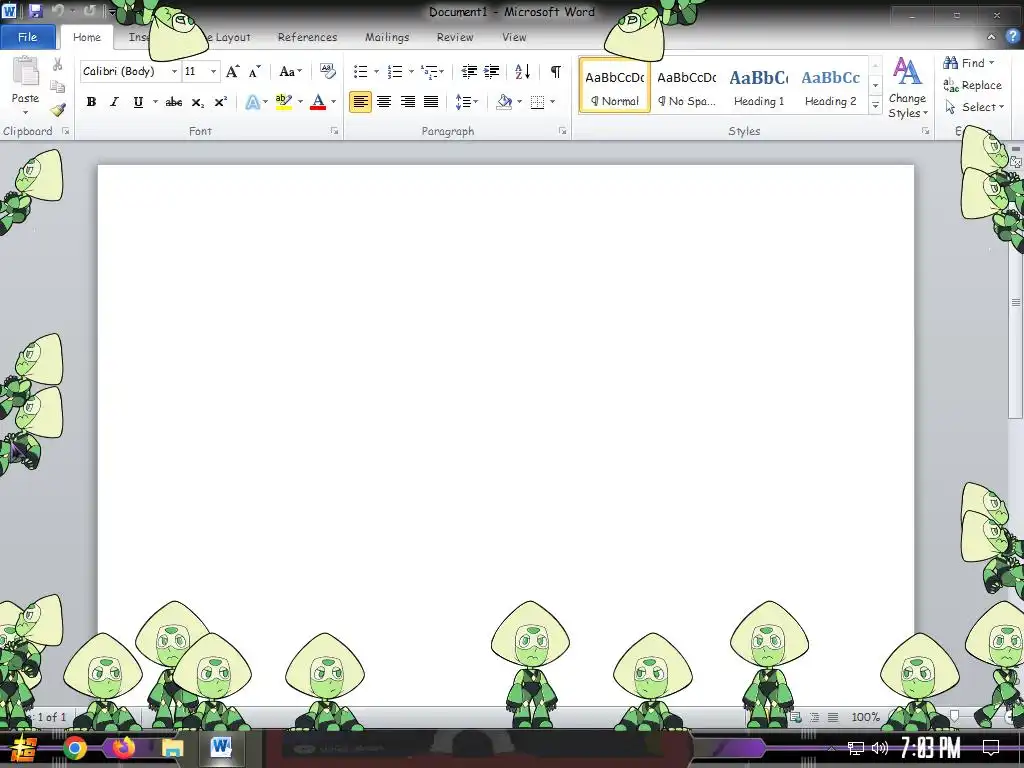Apply the Heading 2 style

(x=831, y=86)
